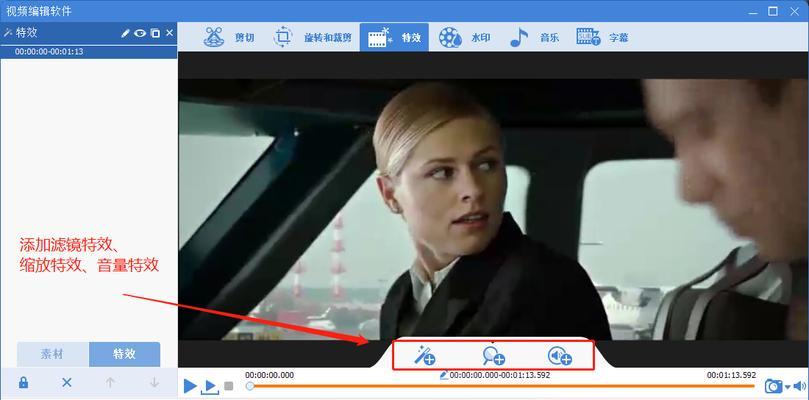Close the 视频编辑软件 window
This screenshot has height=400, width=809.
click(x=793, y=11)
